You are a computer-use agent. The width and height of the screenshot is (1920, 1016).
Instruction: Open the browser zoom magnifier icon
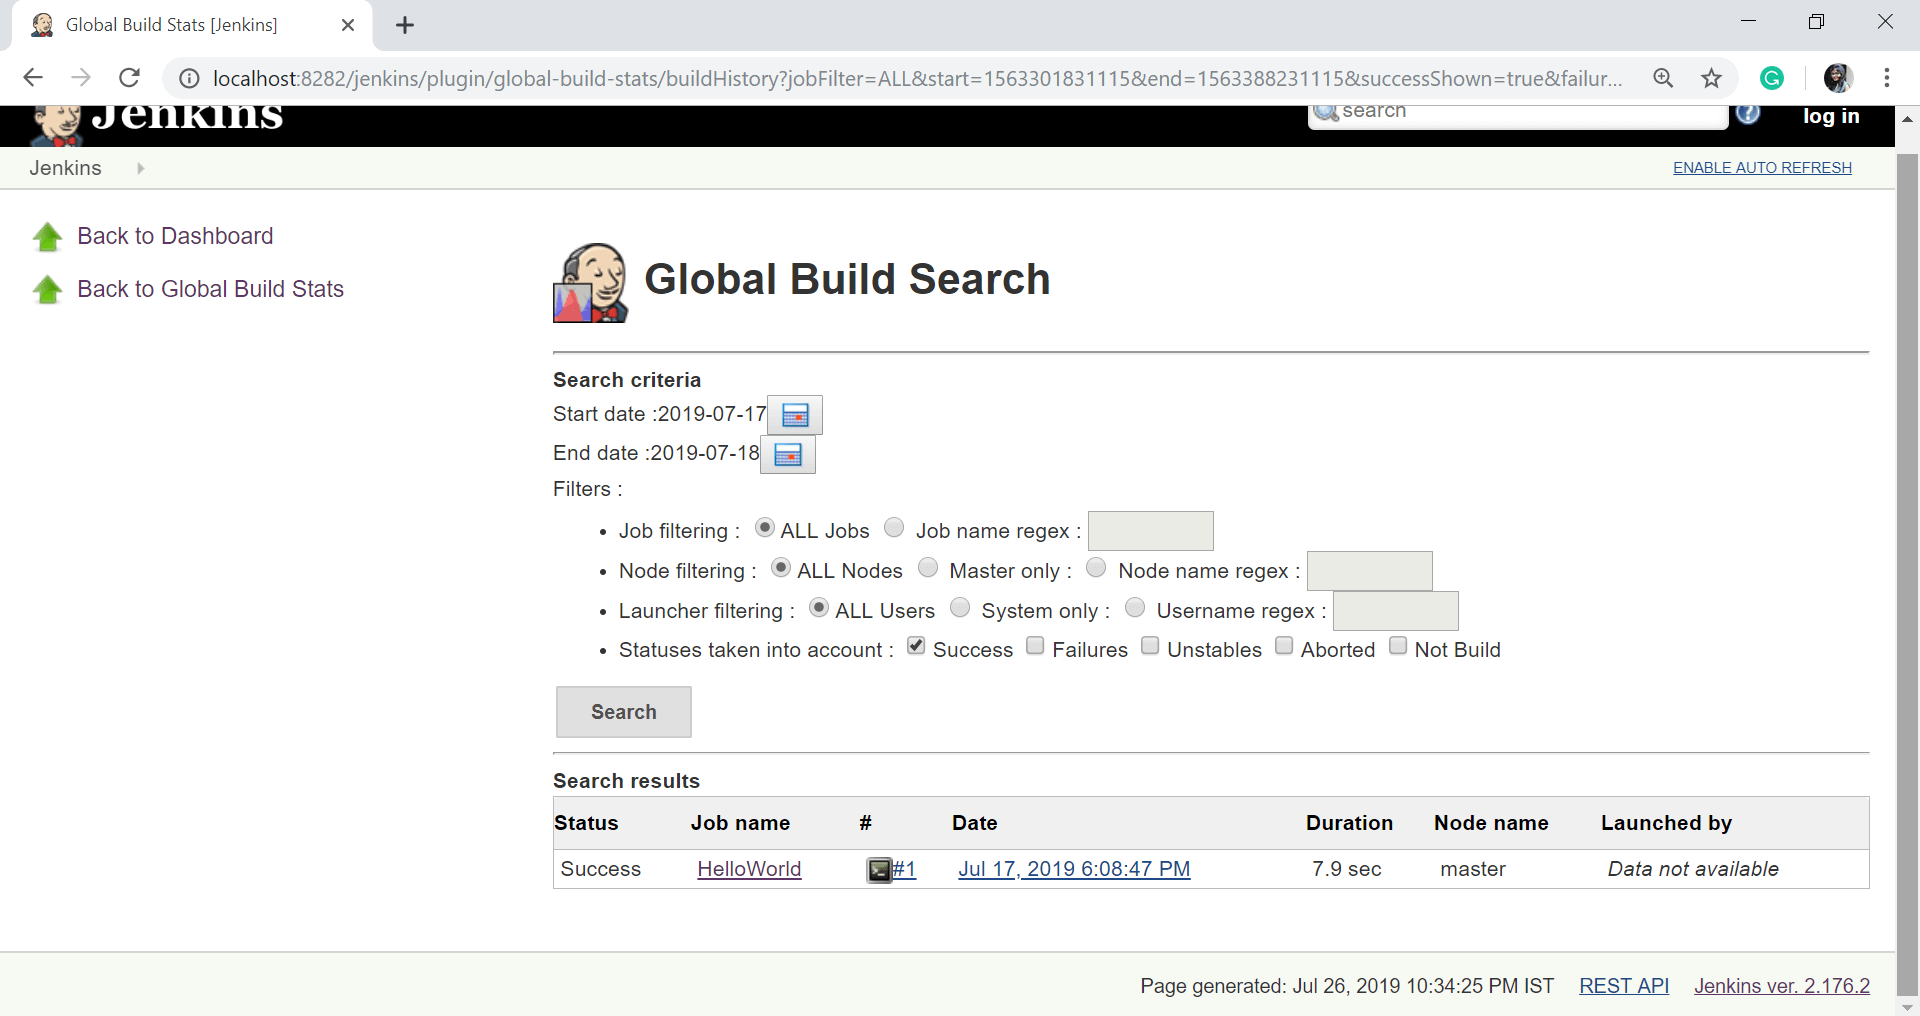1663,78
